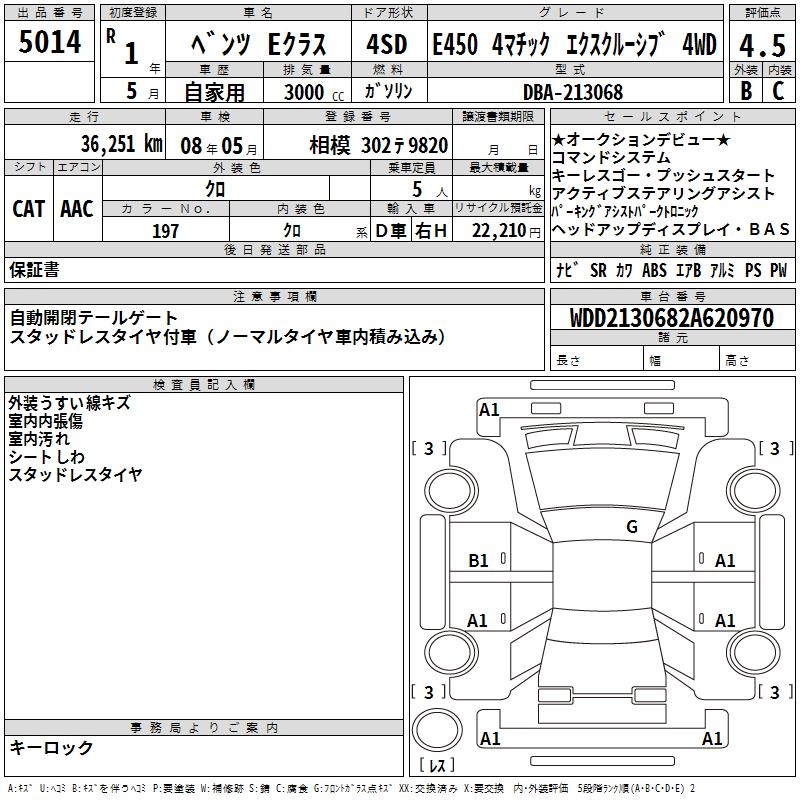Click the steering position 右H

431,231
